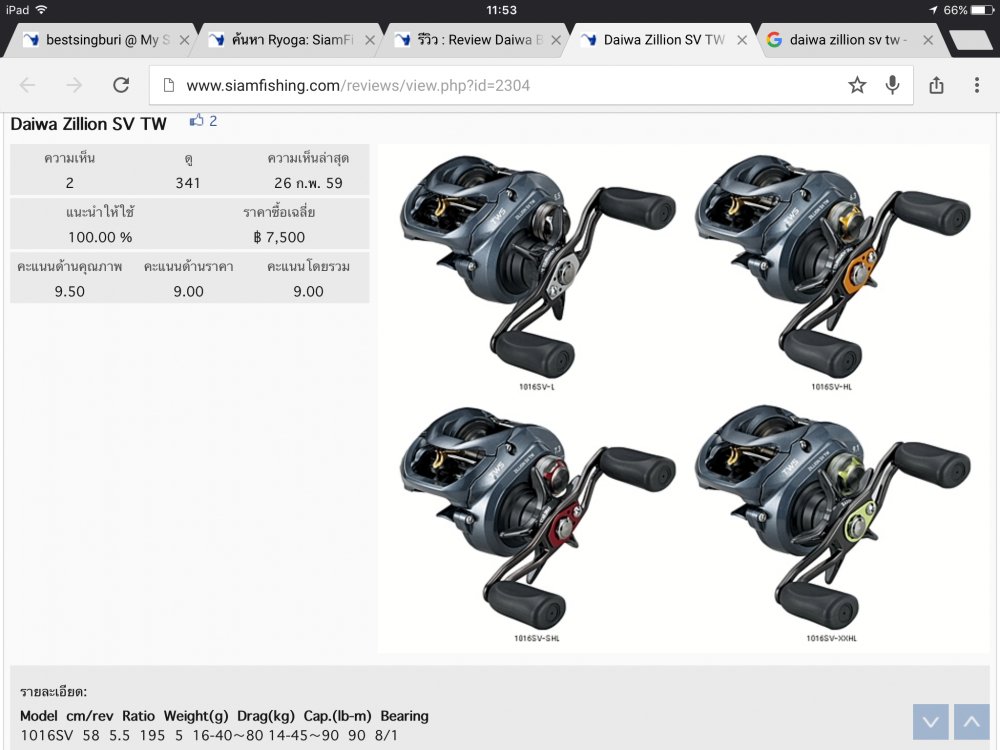Go forward to the next page
Viewport: 1000px width, 750px height.
click(74, 85)
